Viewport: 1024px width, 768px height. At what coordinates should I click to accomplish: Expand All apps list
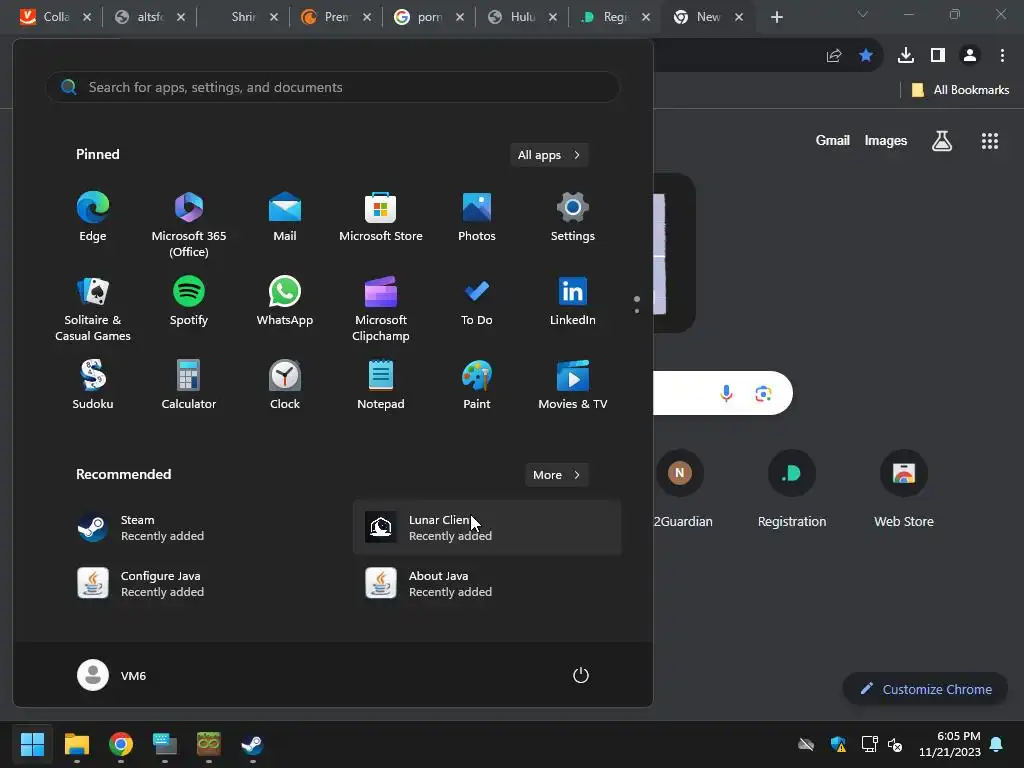coord(549,155)
